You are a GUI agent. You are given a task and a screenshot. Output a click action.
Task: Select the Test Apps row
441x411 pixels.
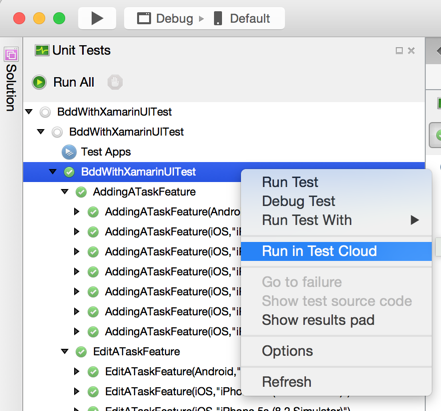pos(224,152)
